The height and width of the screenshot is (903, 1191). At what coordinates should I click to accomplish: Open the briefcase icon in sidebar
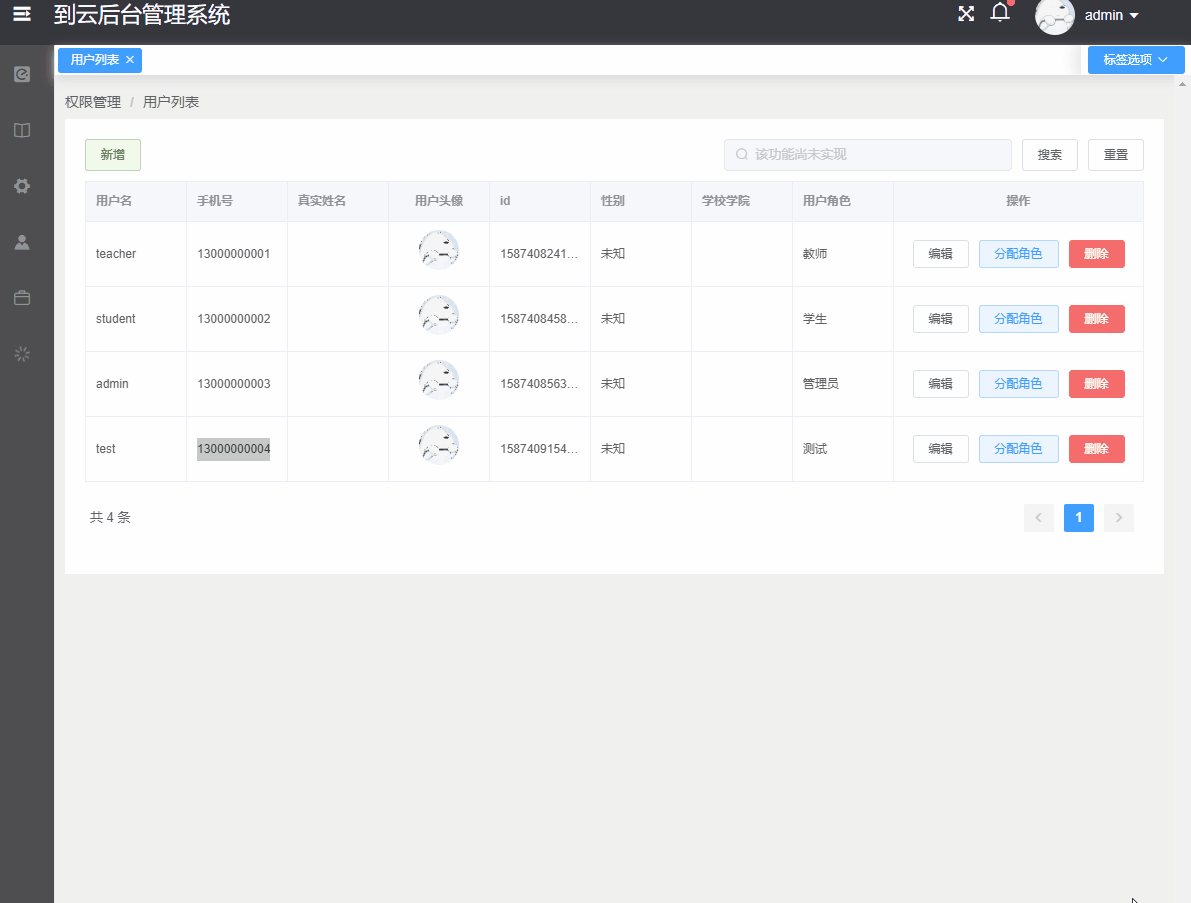coord(22,298)
